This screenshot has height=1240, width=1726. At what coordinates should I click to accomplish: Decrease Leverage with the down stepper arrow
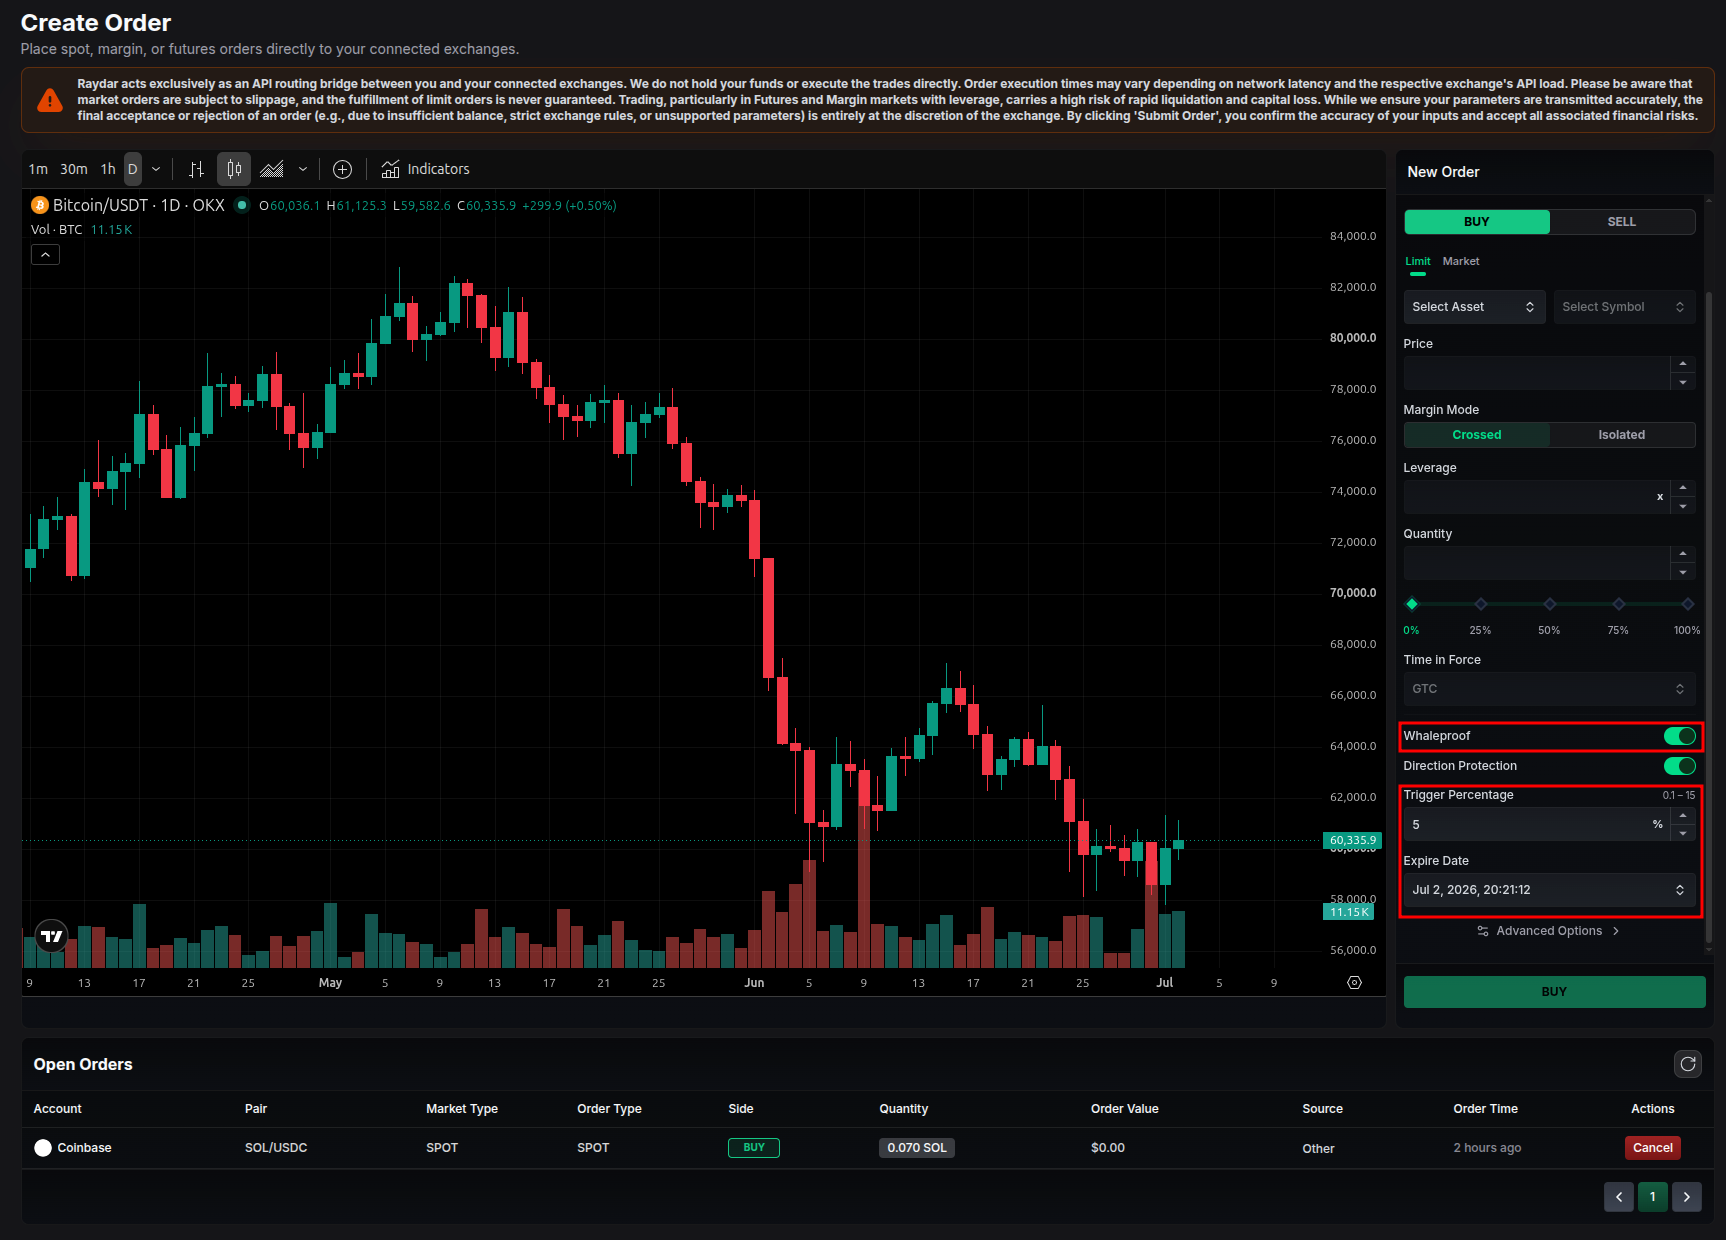[x=1683, y=506]
